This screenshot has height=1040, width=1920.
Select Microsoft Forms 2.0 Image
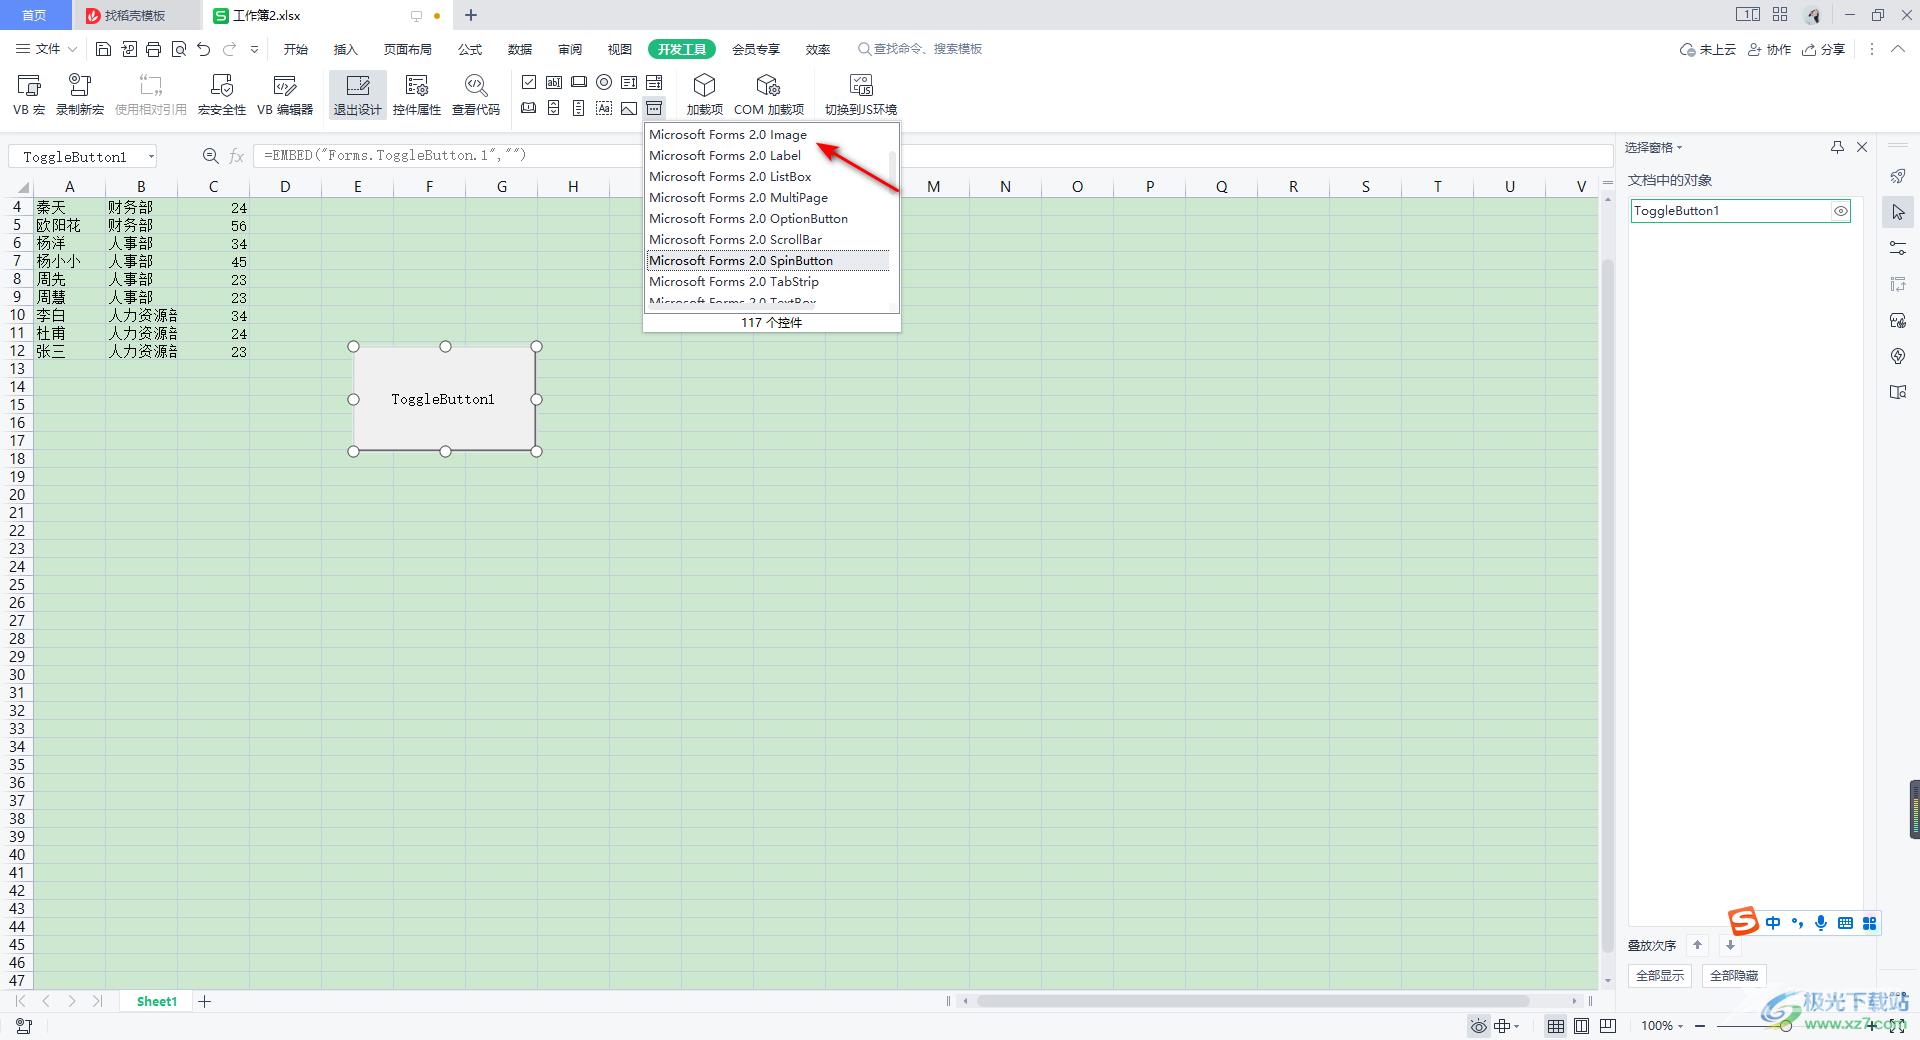click(x=768, y=134)
